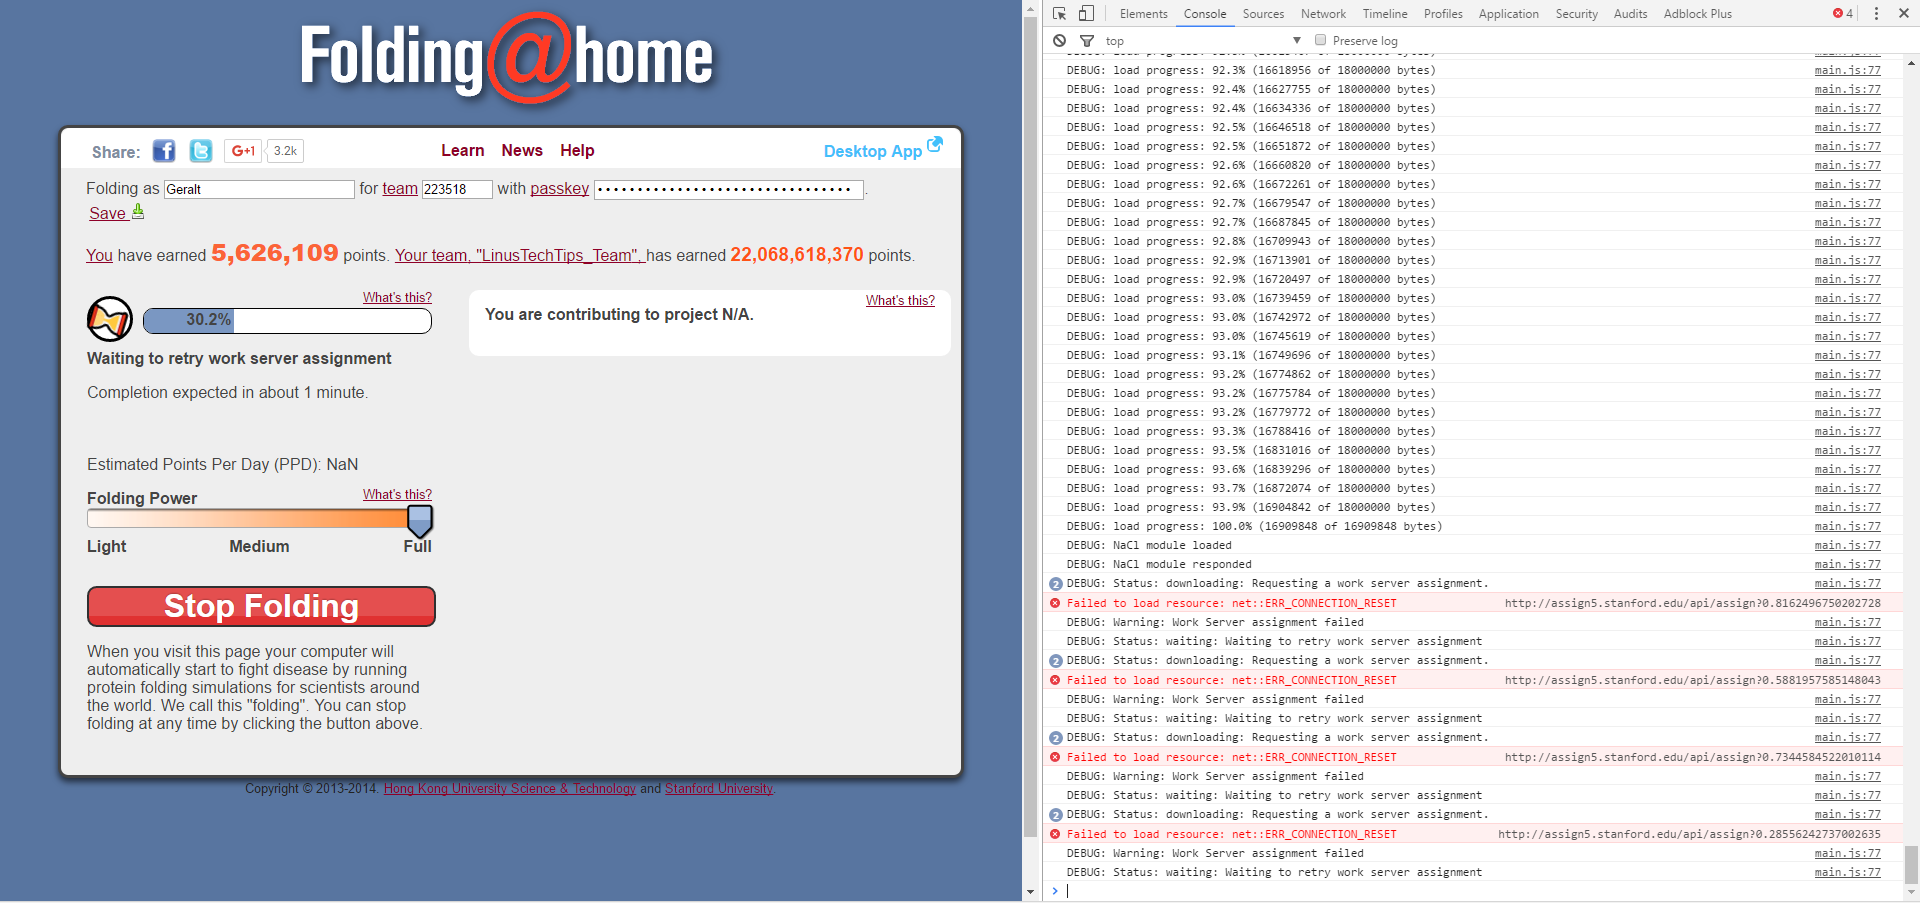Open the DevTools three-dot customize menu

[1876, 14]
